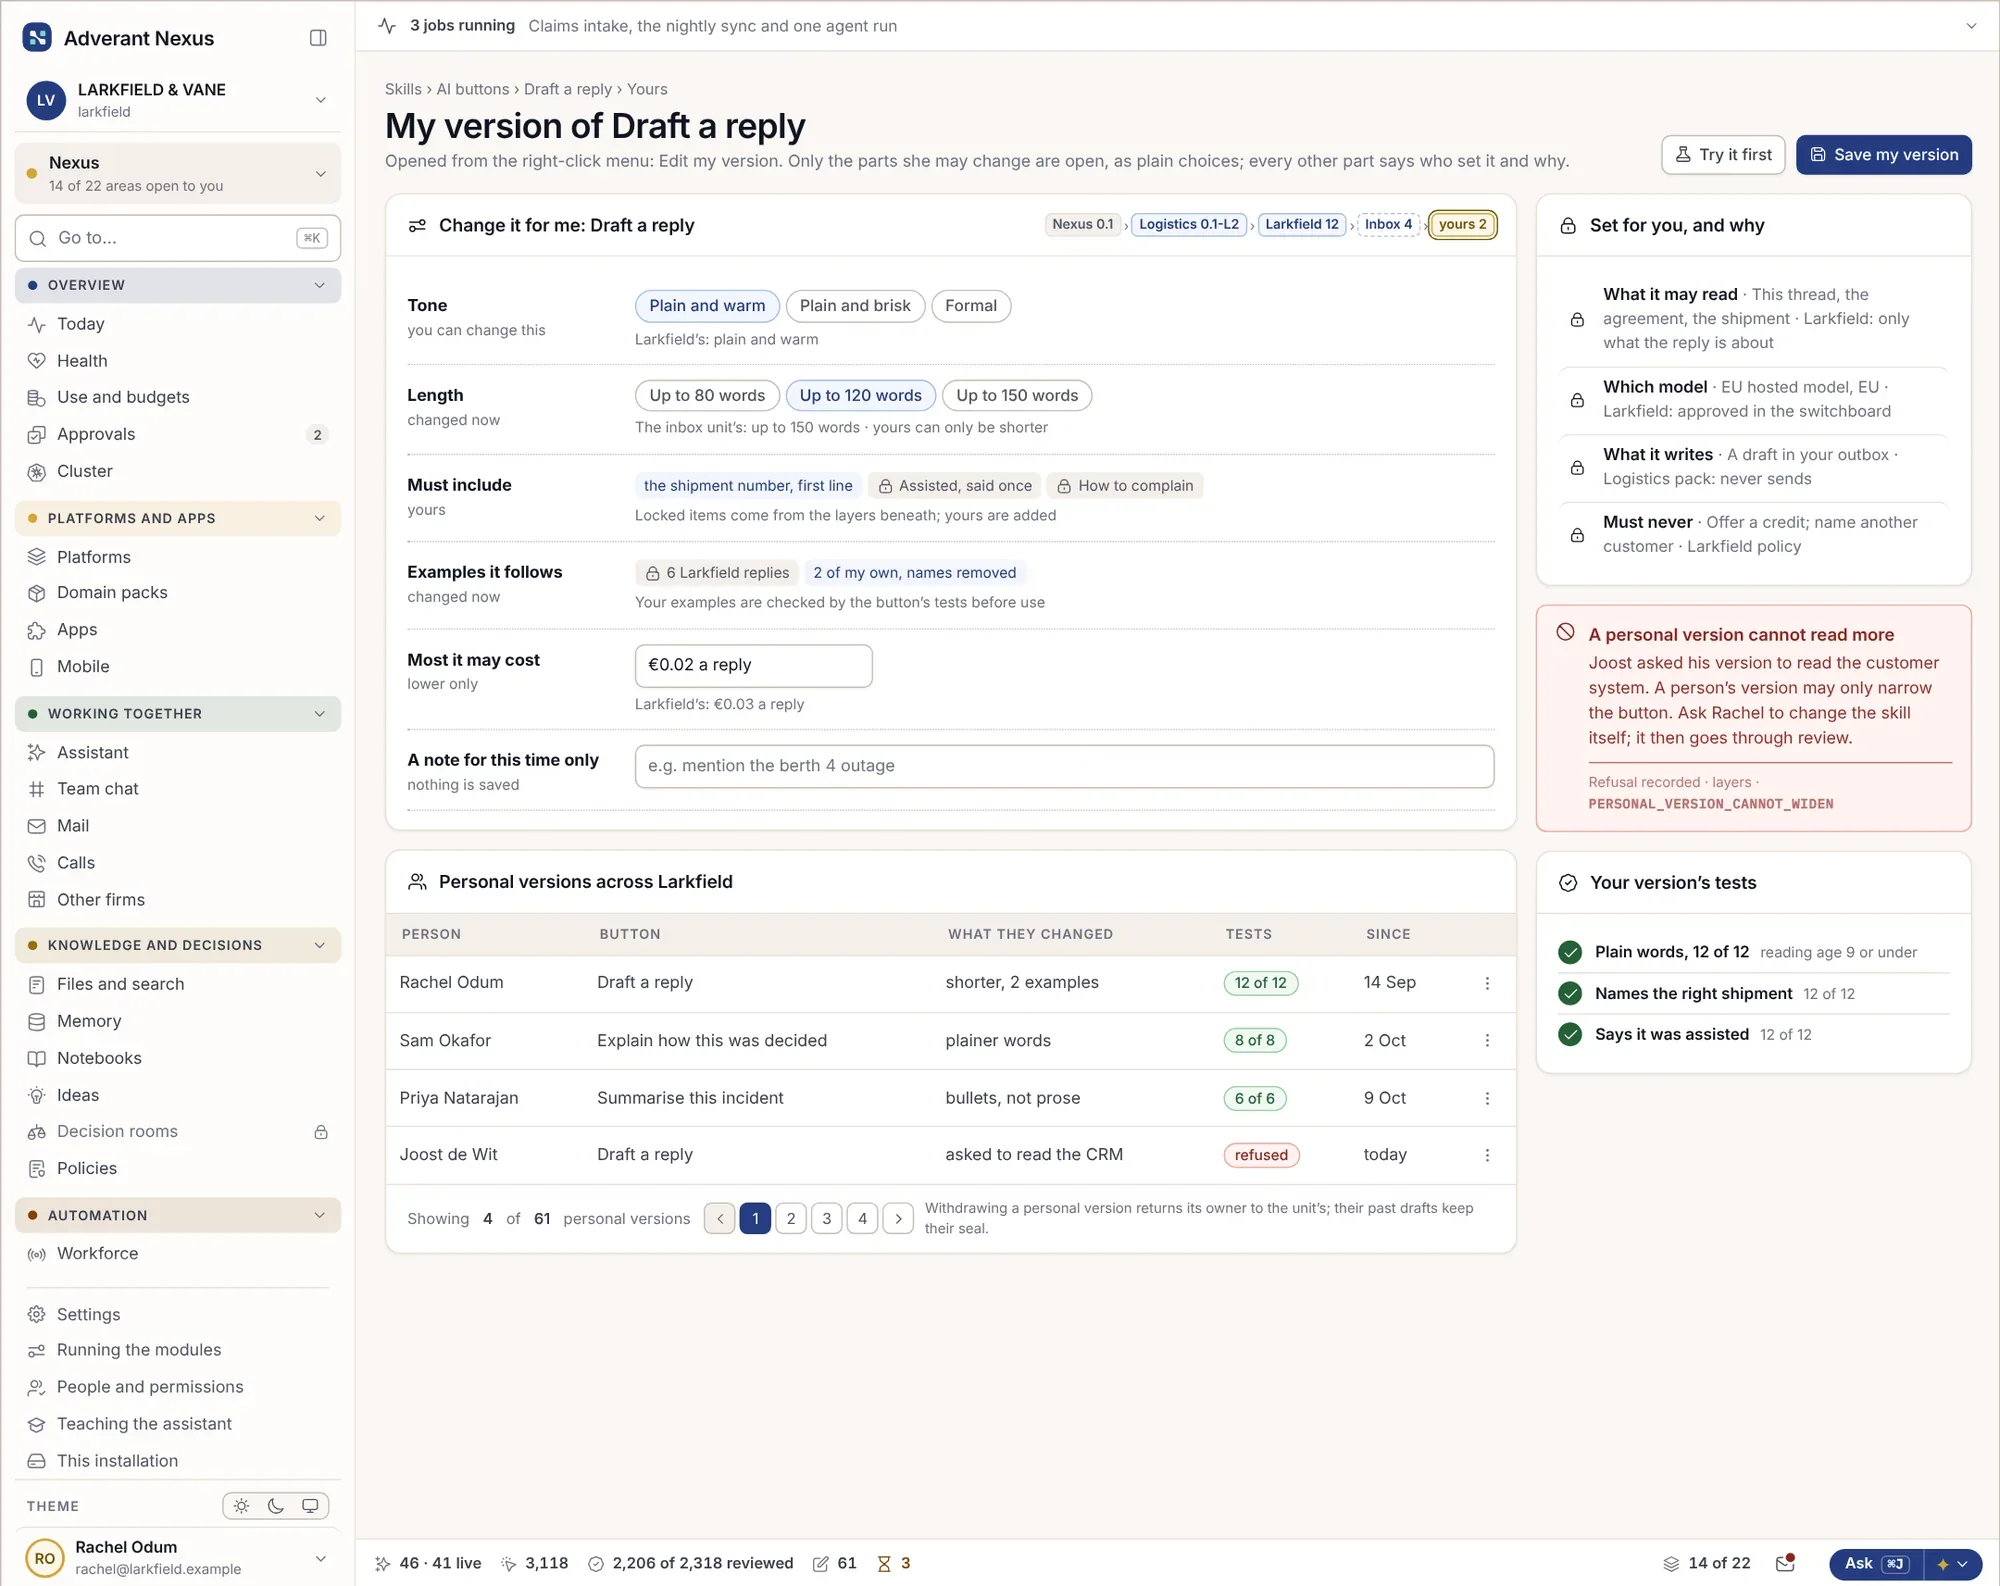
Task: Go to AI buttons breadcrumb
Action: coord(473,89)
